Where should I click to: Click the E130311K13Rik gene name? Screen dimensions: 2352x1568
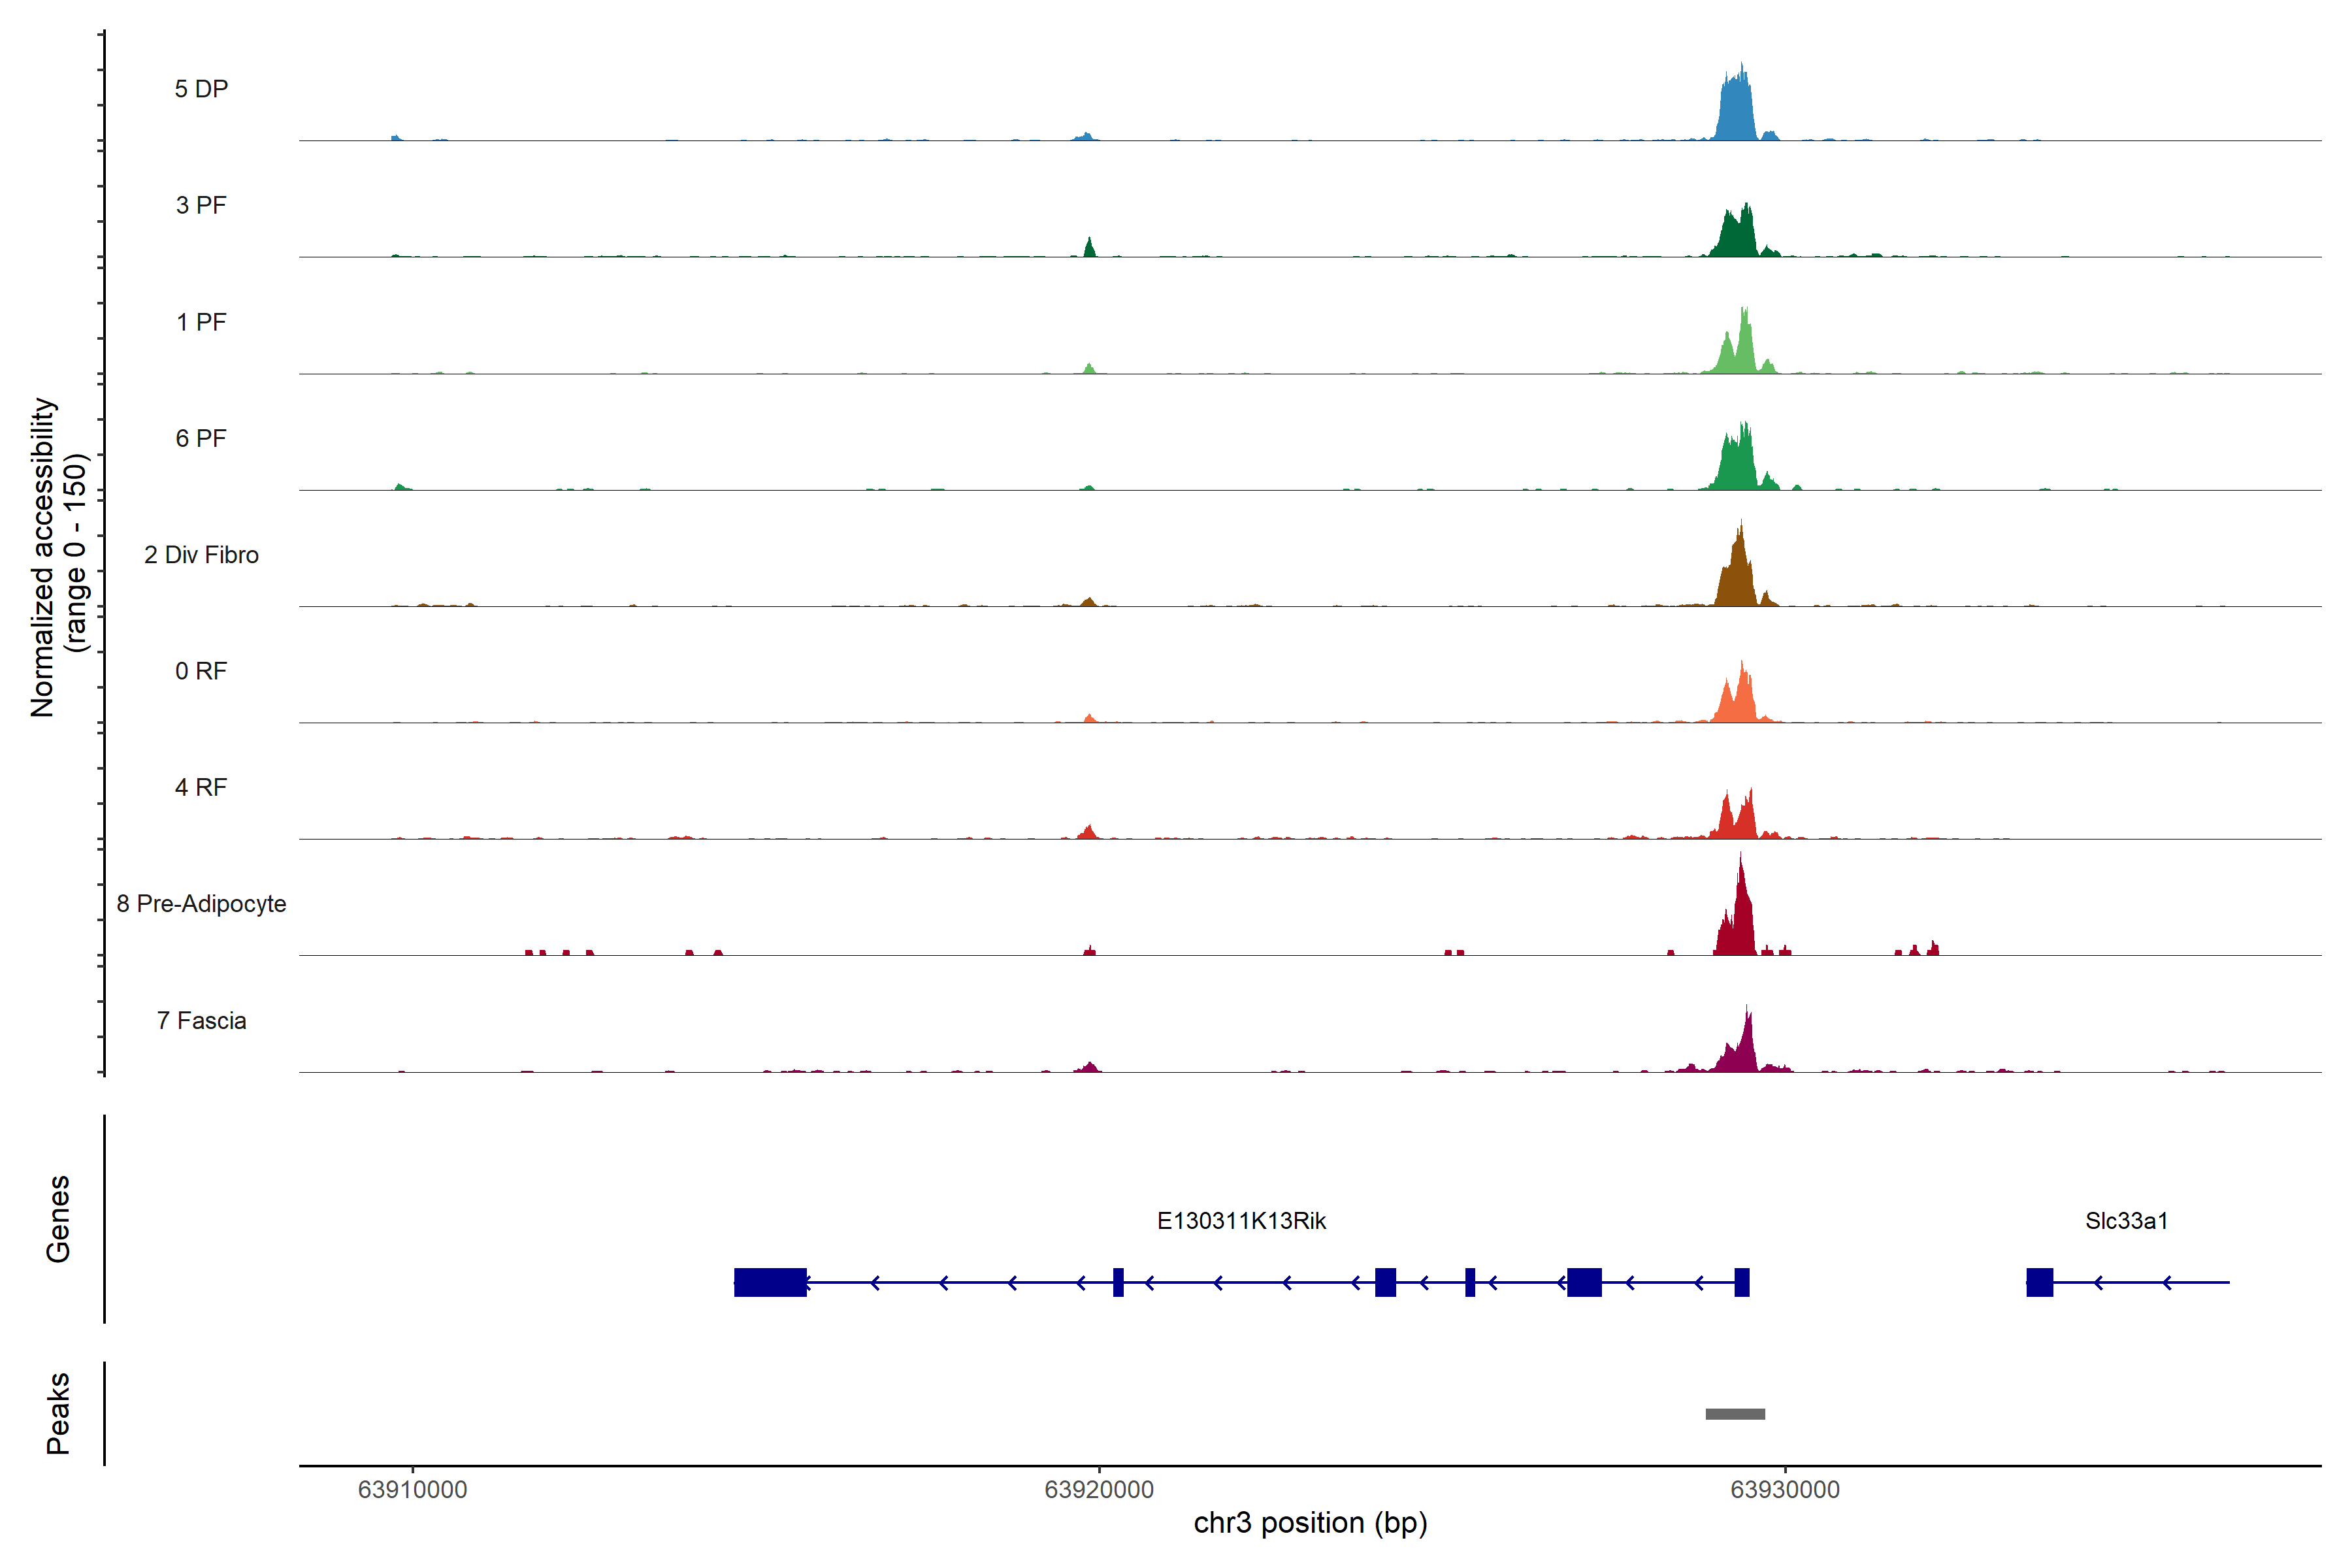(x=1241, y=1221)
